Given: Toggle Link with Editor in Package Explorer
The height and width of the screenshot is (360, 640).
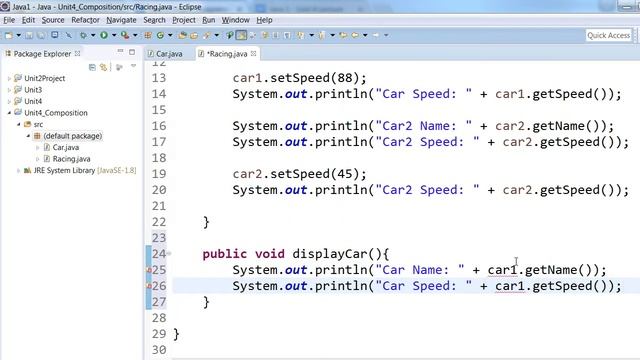Looking at the screenshot, I should (x=104, y=67).
